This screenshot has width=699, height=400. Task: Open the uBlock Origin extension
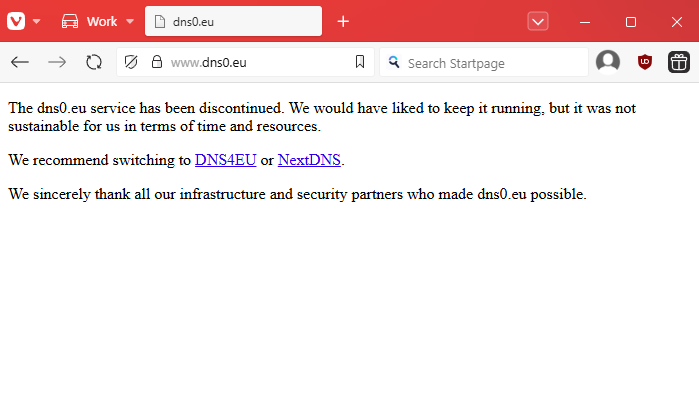[645, 62]
